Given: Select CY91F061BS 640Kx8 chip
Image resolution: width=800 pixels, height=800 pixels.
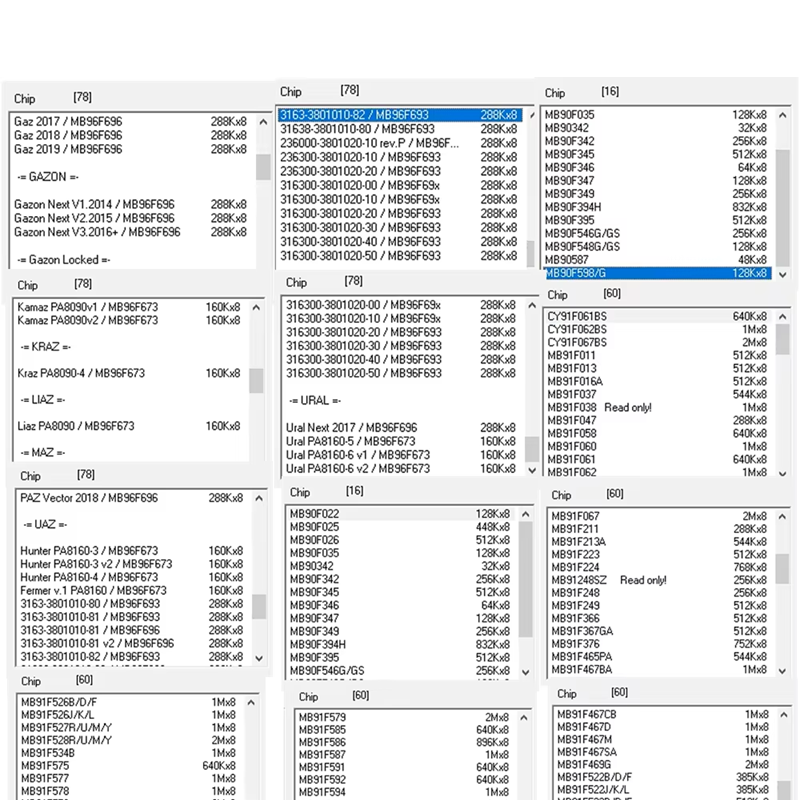Looking at the screenshot, I should click(x=658, y=316).
